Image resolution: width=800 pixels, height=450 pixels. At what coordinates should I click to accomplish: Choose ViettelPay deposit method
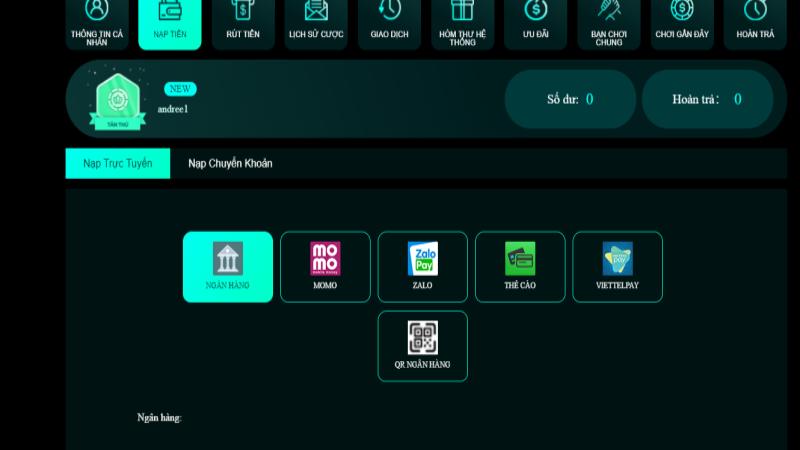click(617, 267)
